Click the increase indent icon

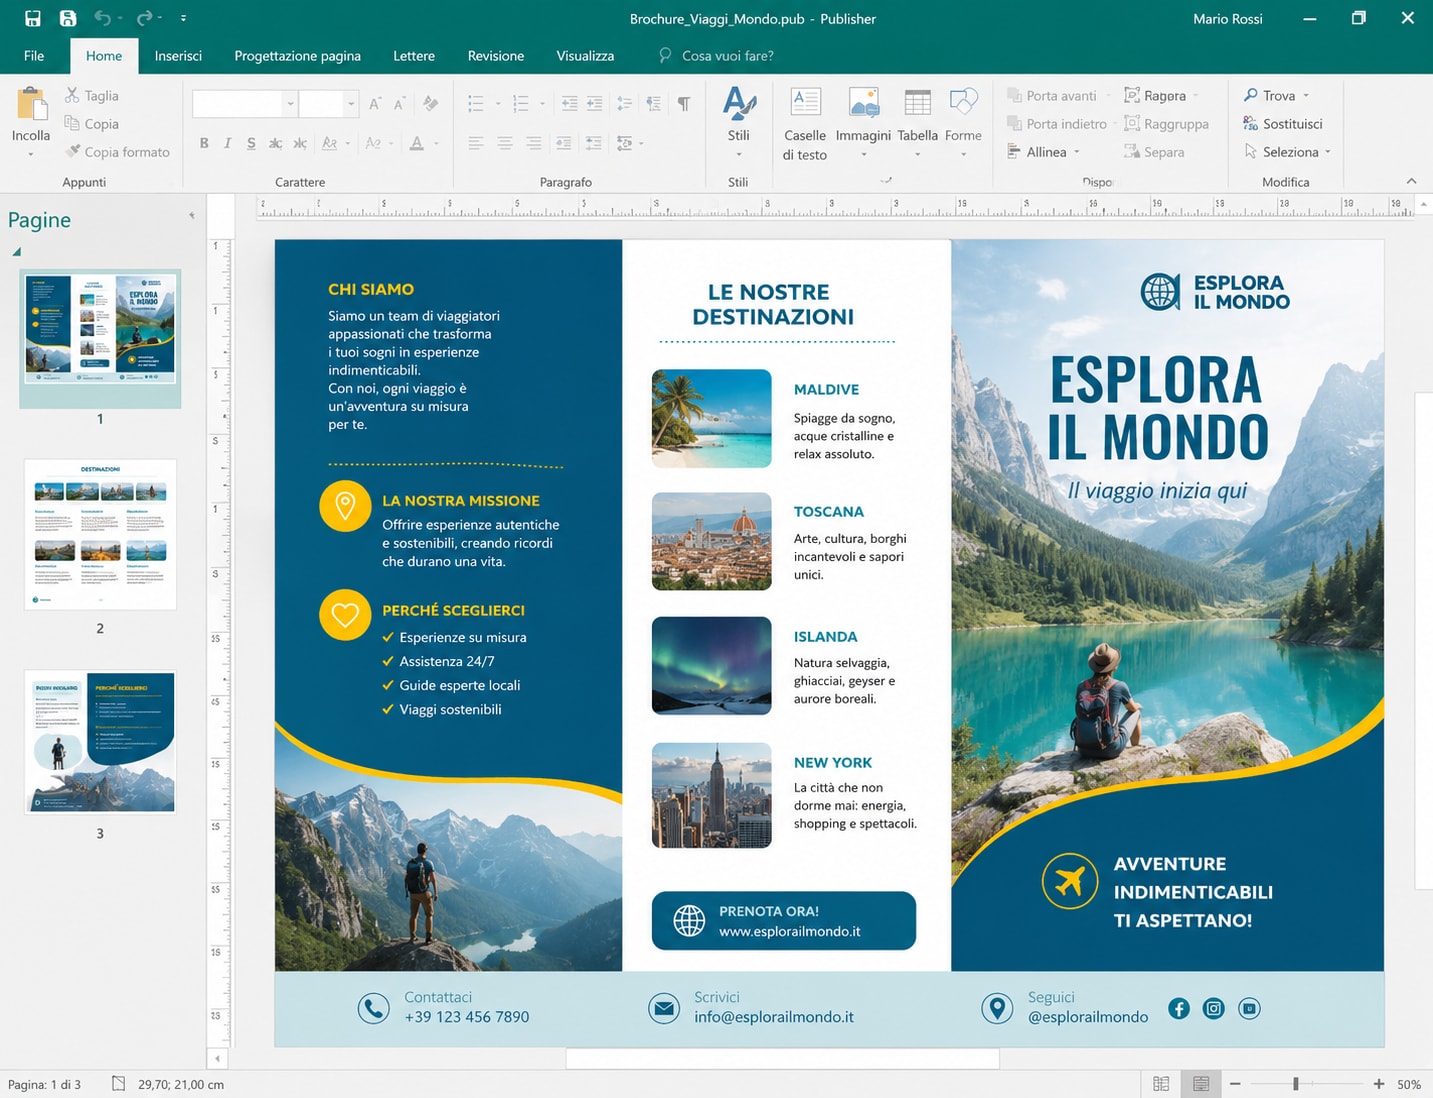point(594,103)
